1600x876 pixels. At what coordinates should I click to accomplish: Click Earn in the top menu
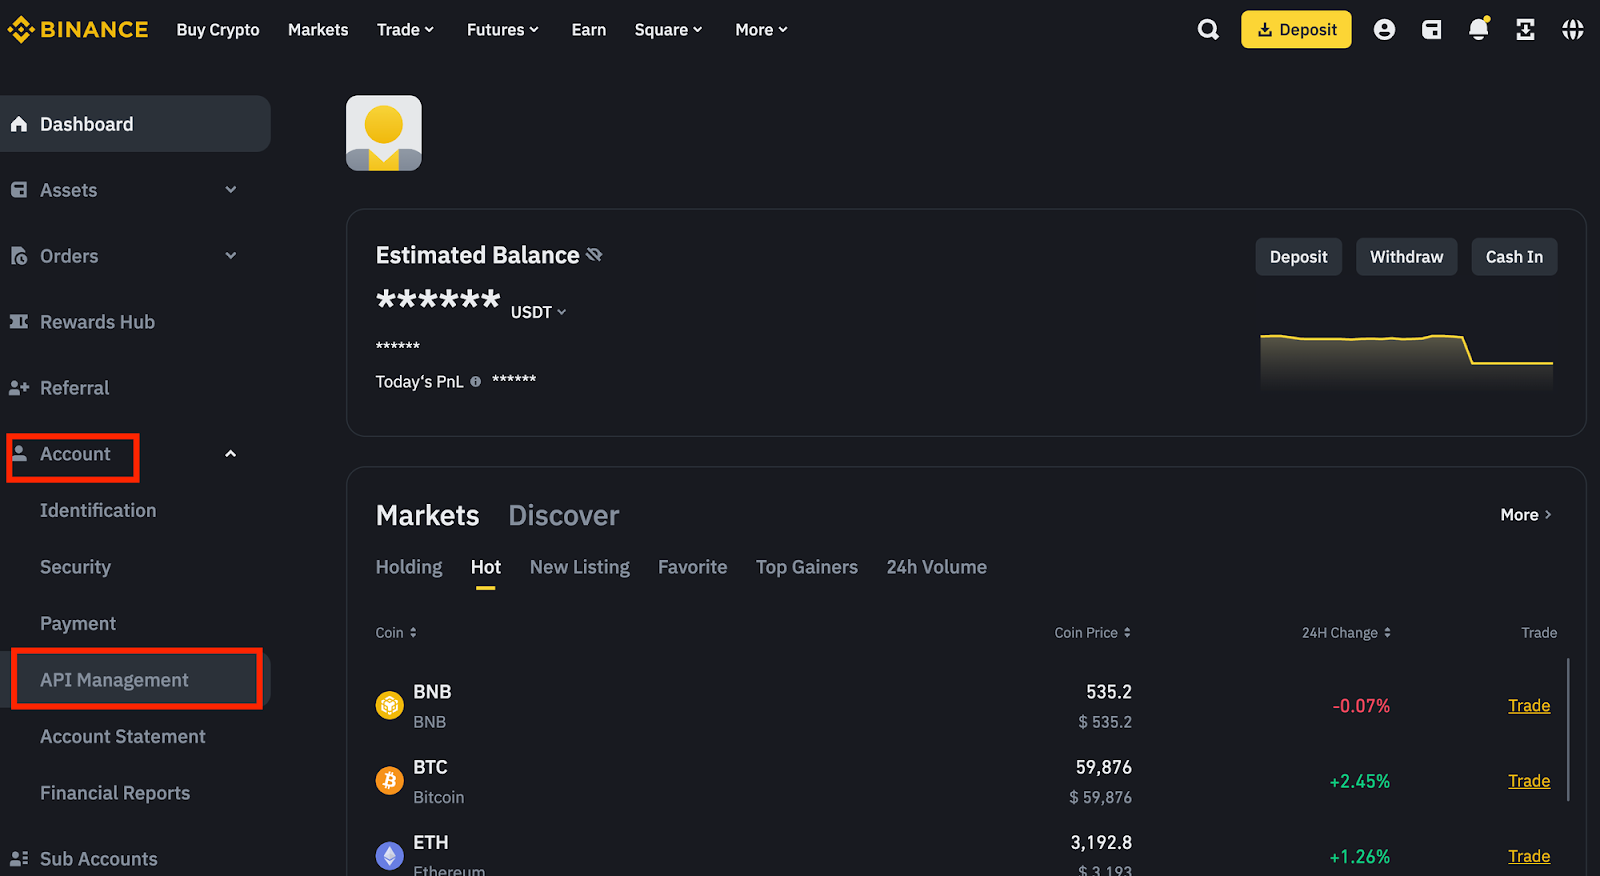click(589, 30)
